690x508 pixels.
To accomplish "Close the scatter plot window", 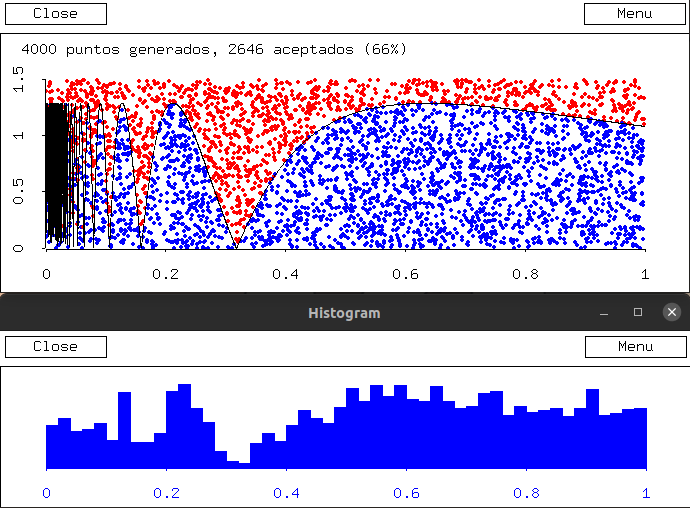I will point(56,14).
